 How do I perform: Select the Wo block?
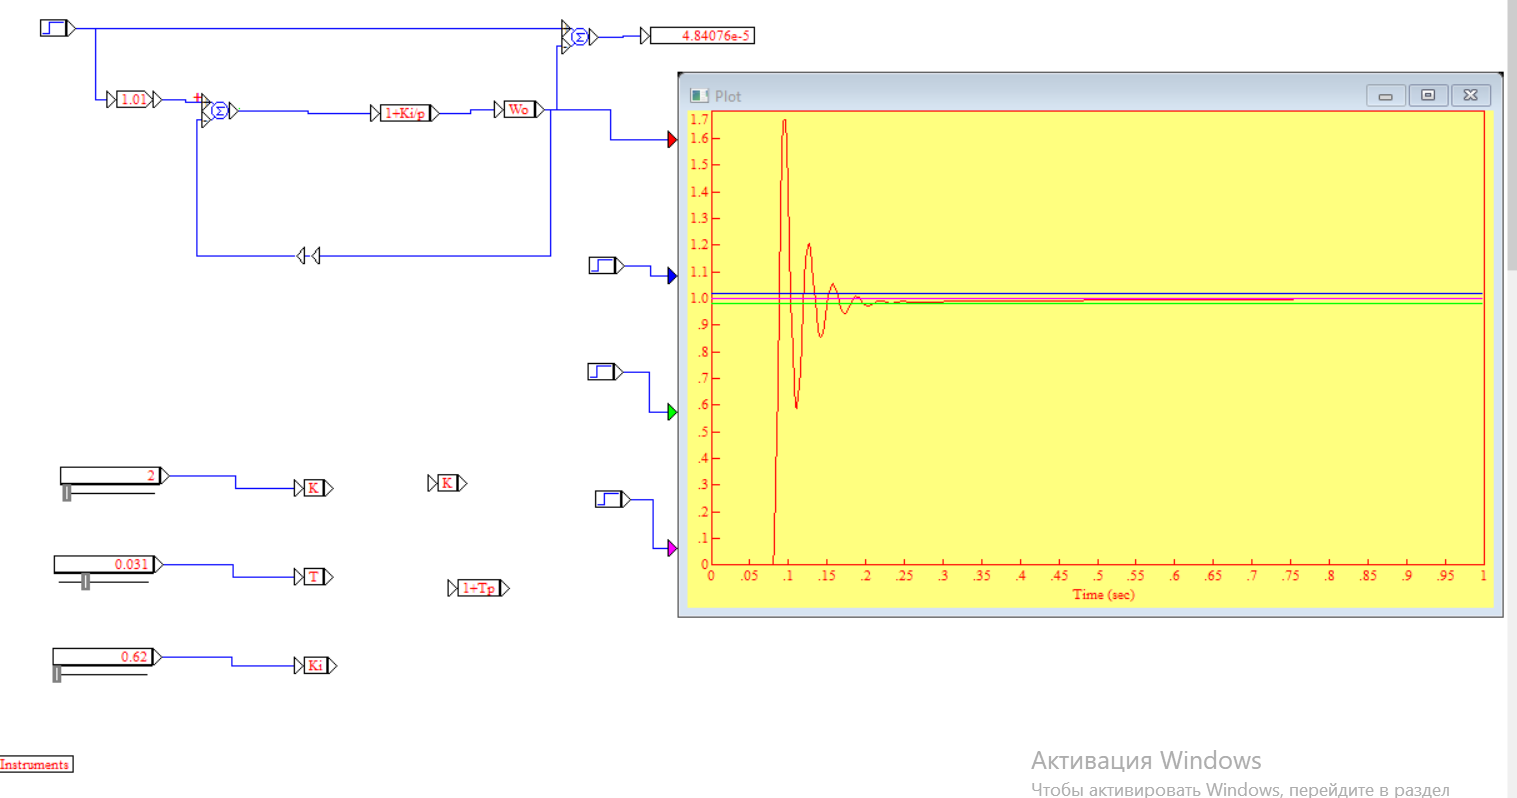(x=519, y=109)
